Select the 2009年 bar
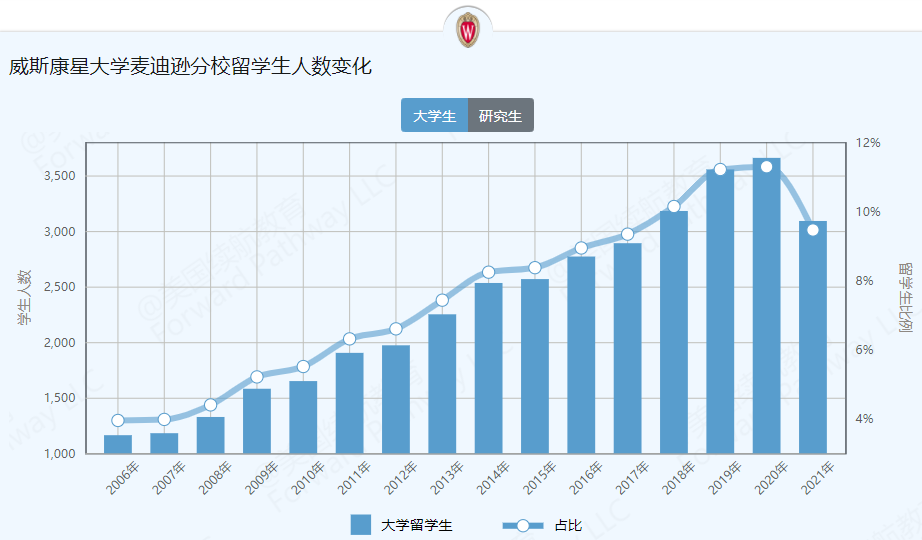 click(x=257, y=421)
